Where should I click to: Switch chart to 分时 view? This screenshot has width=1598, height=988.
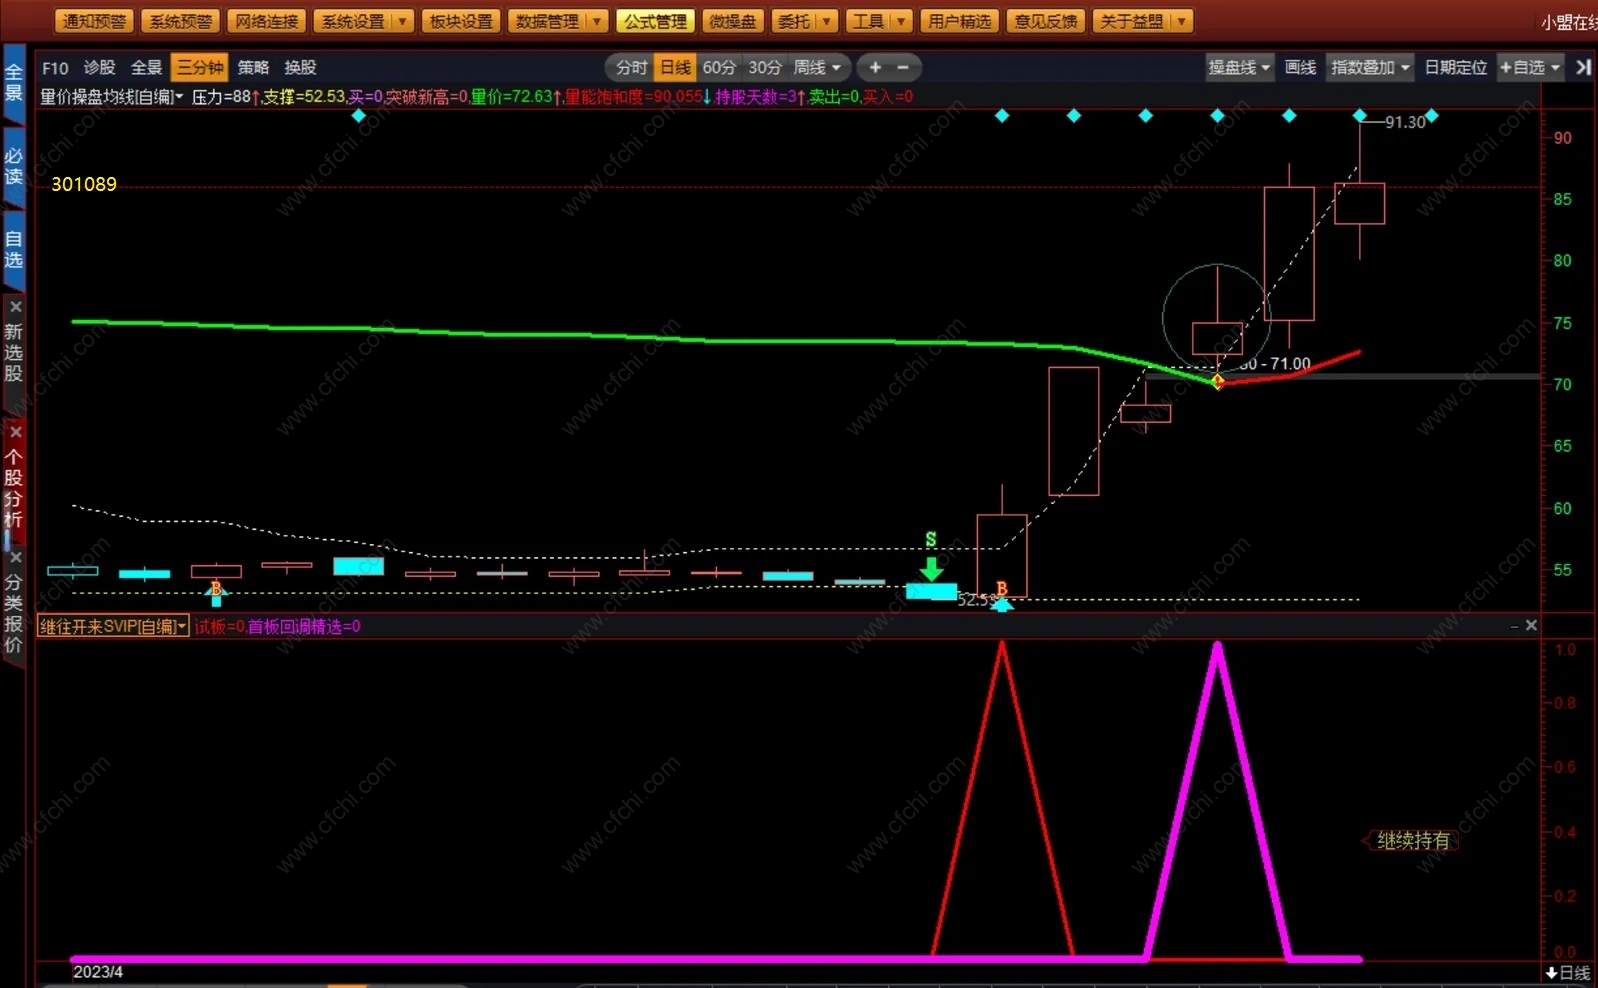pyautogui.click(x=631, y=67)
